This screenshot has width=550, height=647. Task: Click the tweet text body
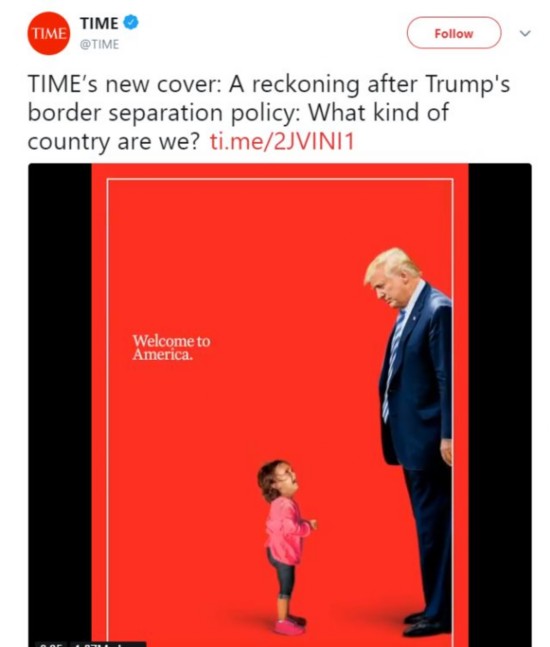(x=269, y=112)
